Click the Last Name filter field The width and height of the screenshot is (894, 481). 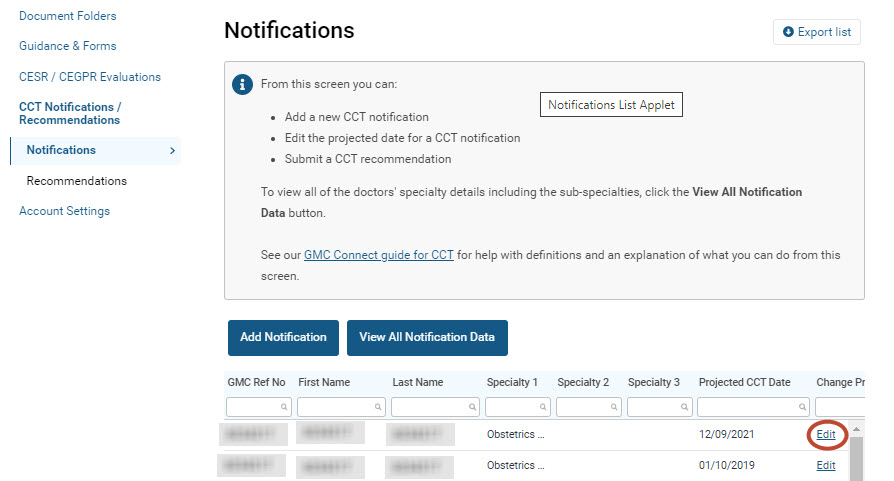[435, 407]
